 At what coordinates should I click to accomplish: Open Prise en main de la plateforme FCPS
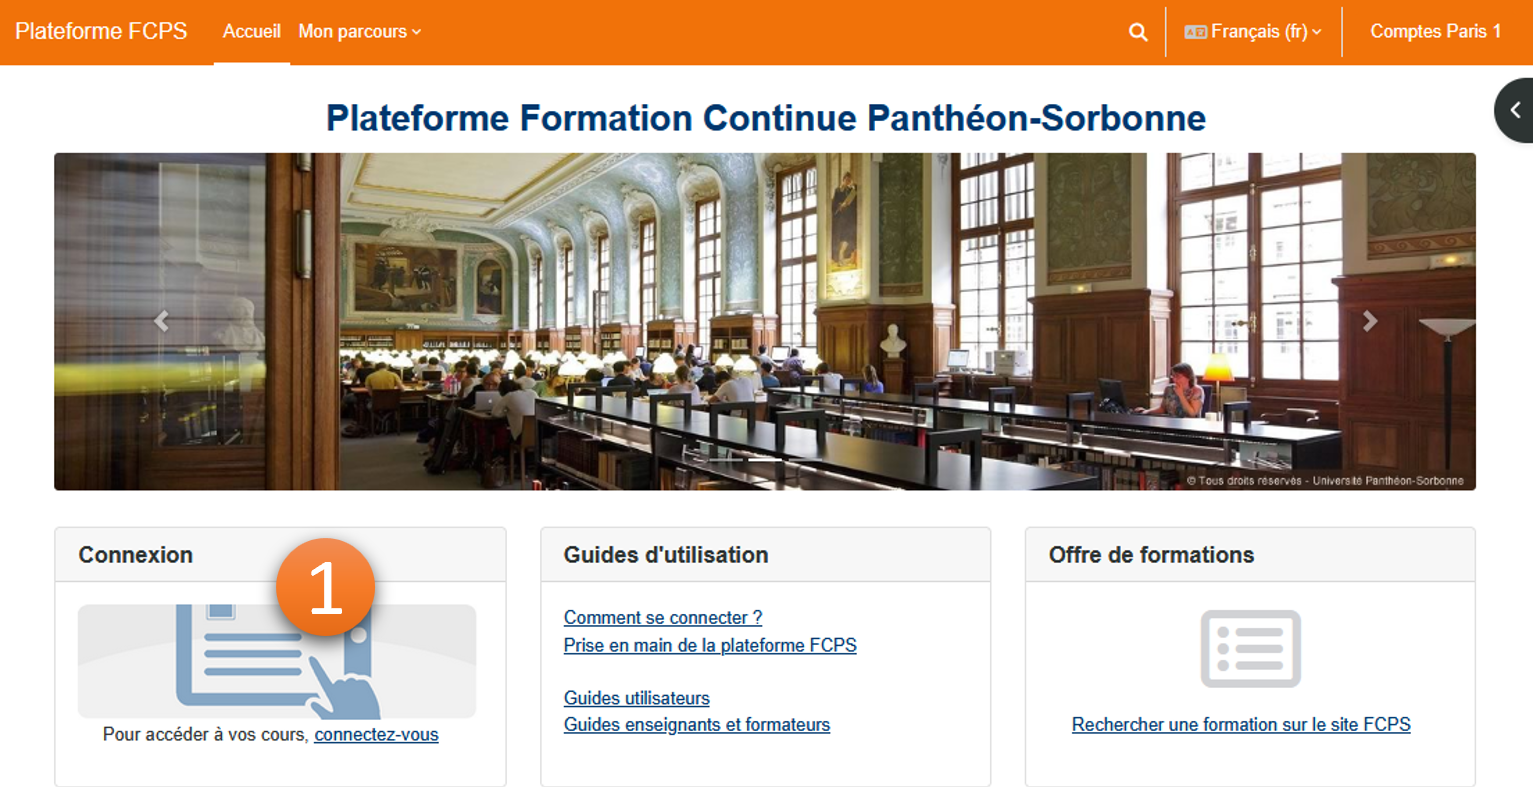point(710,645)
